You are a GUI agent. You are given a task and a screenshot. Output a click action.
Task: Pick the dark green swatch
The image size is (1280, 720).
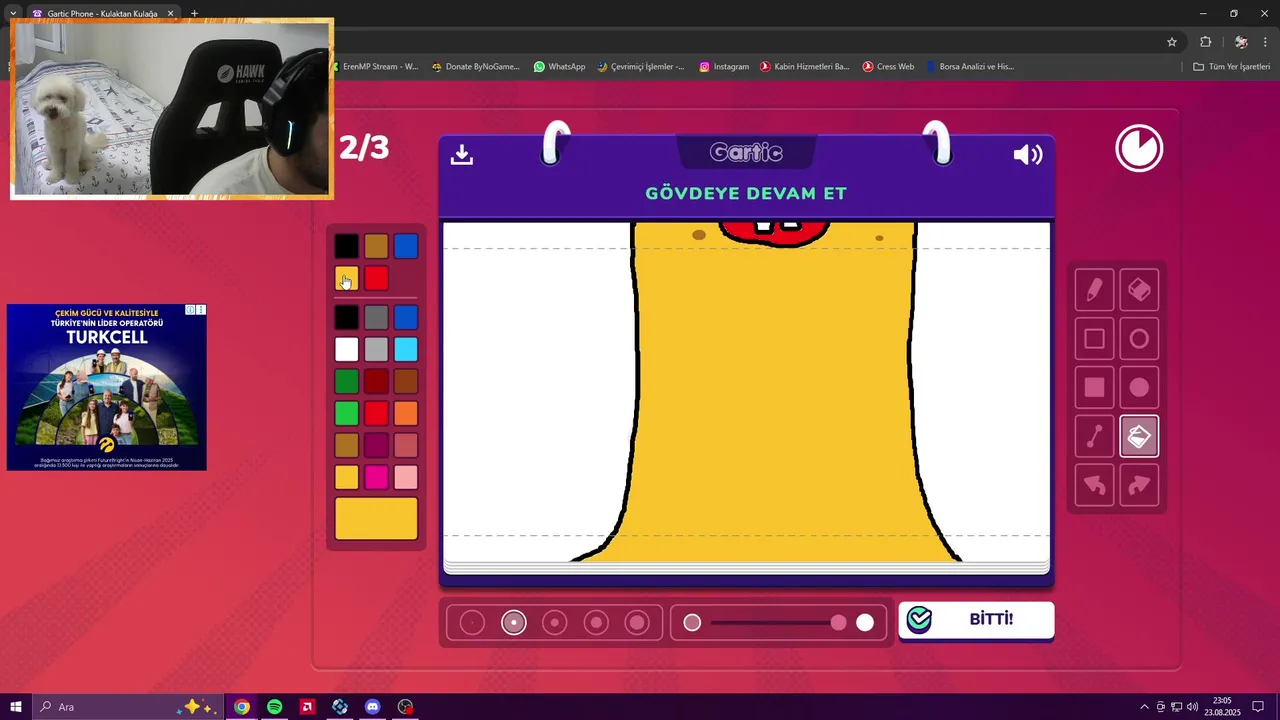click(x=346, y=381)
